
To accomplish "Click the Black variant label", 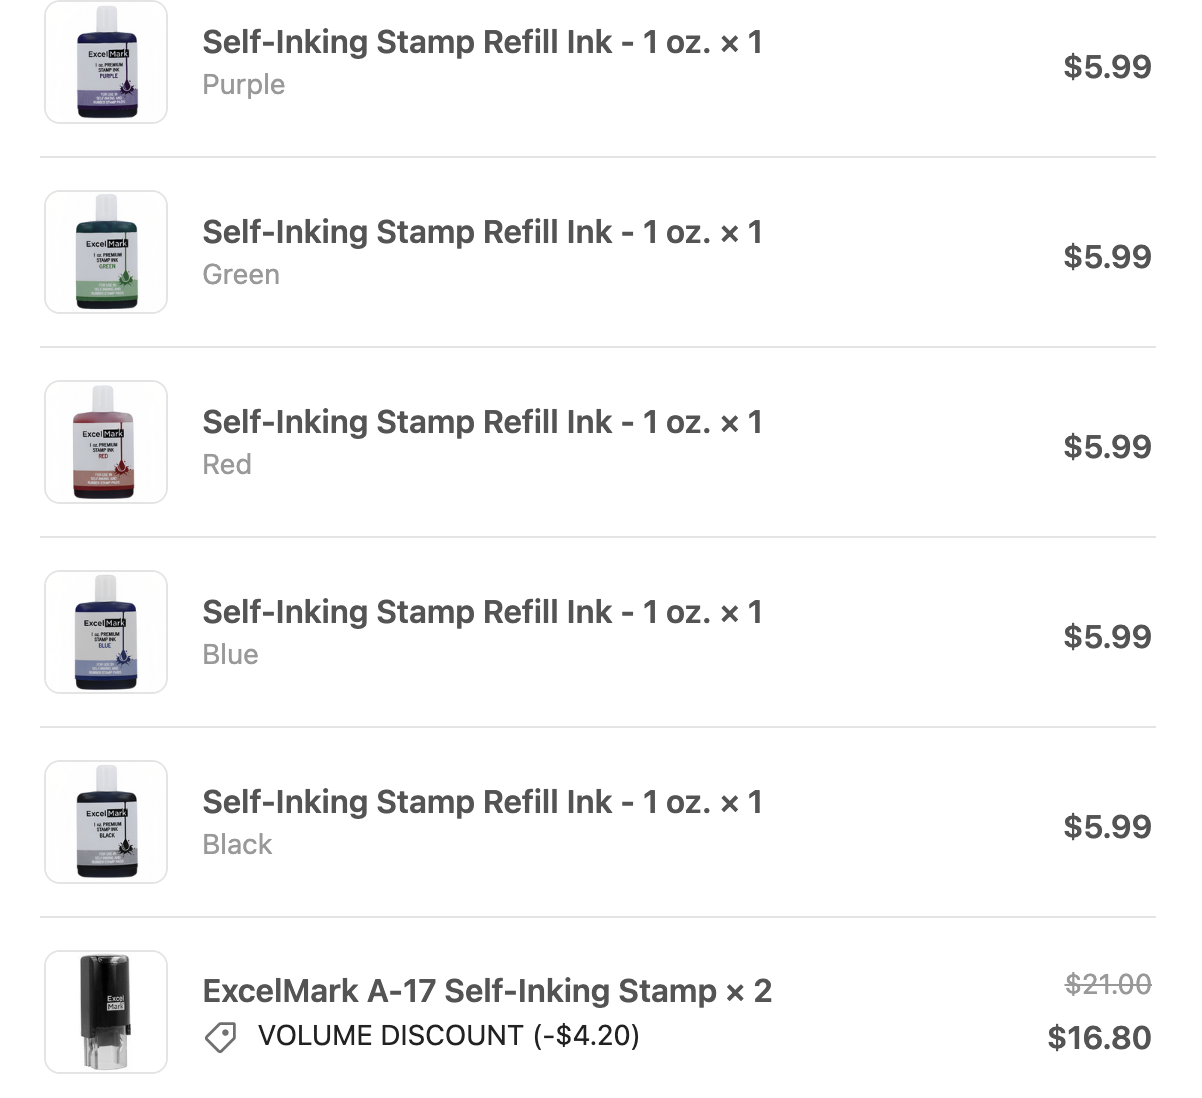I will [237, 845].
